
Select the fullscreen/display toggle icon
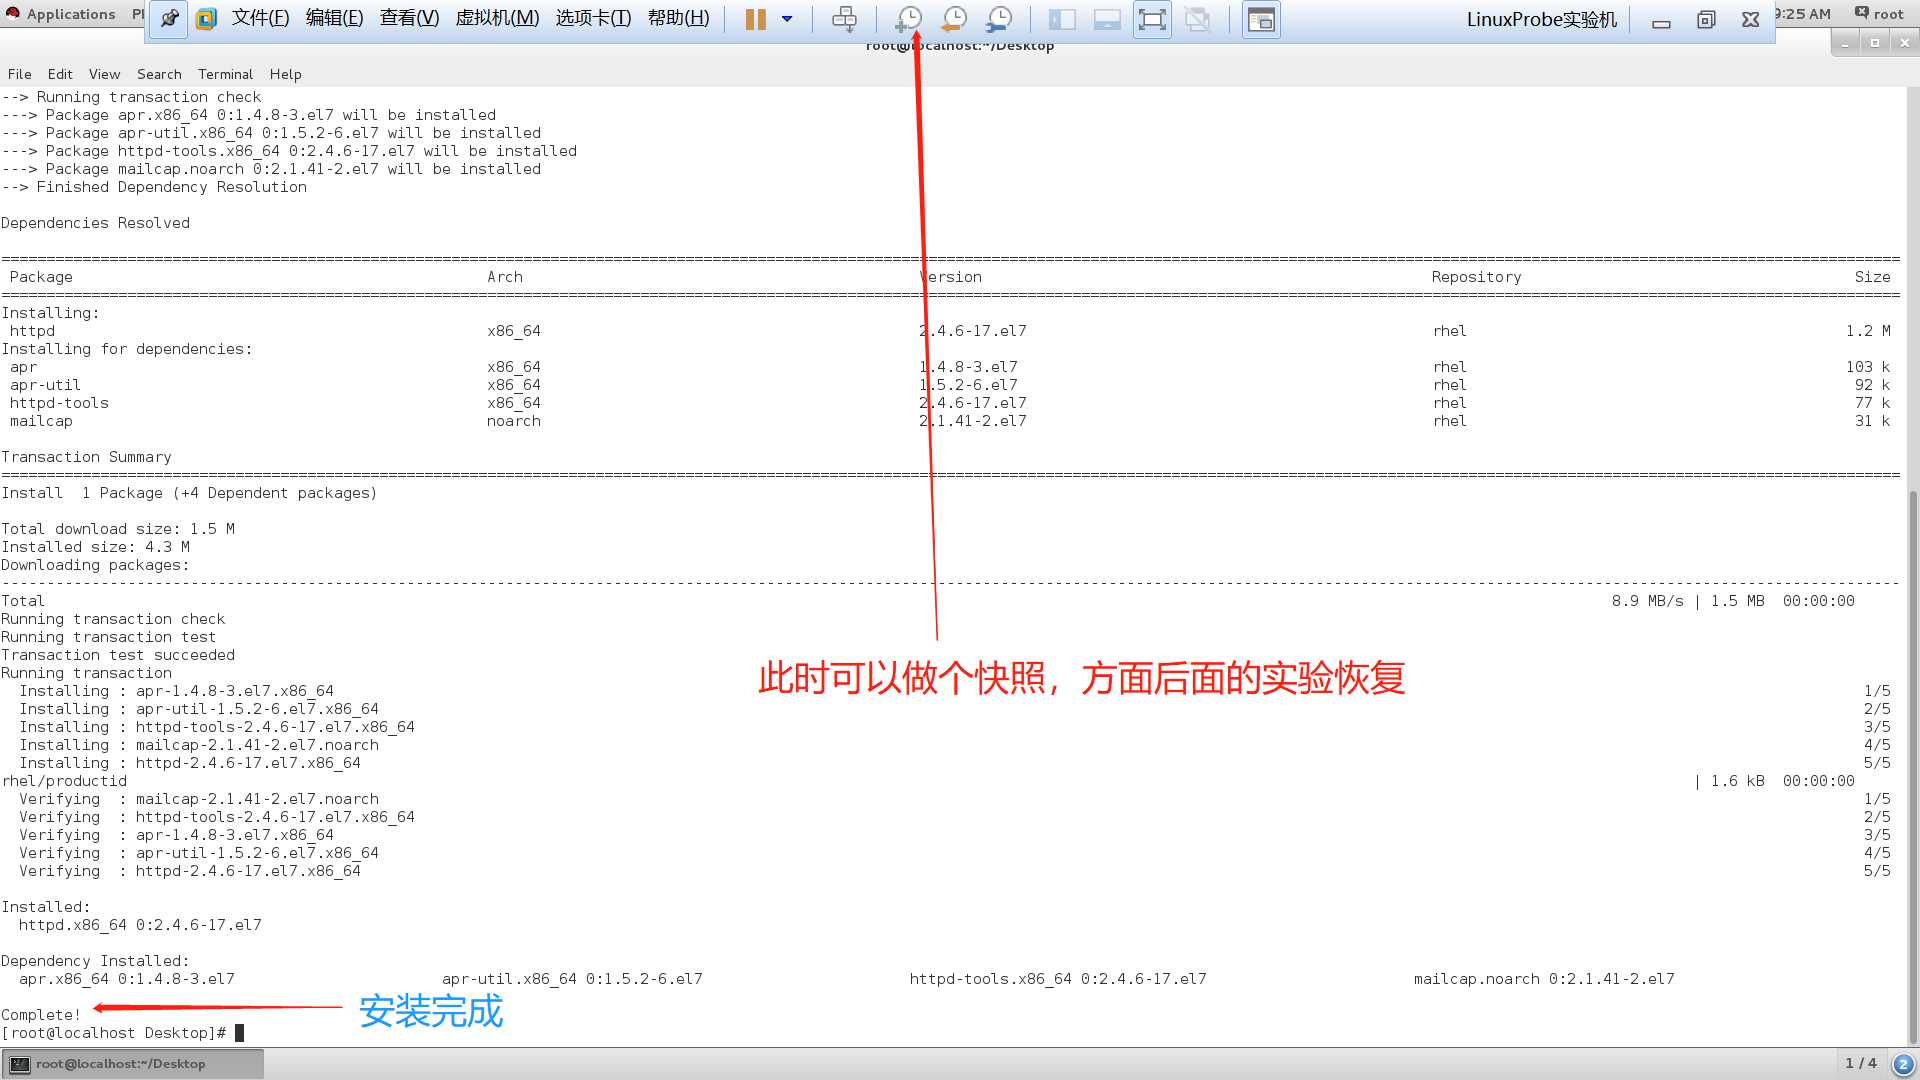point(1151,18)
